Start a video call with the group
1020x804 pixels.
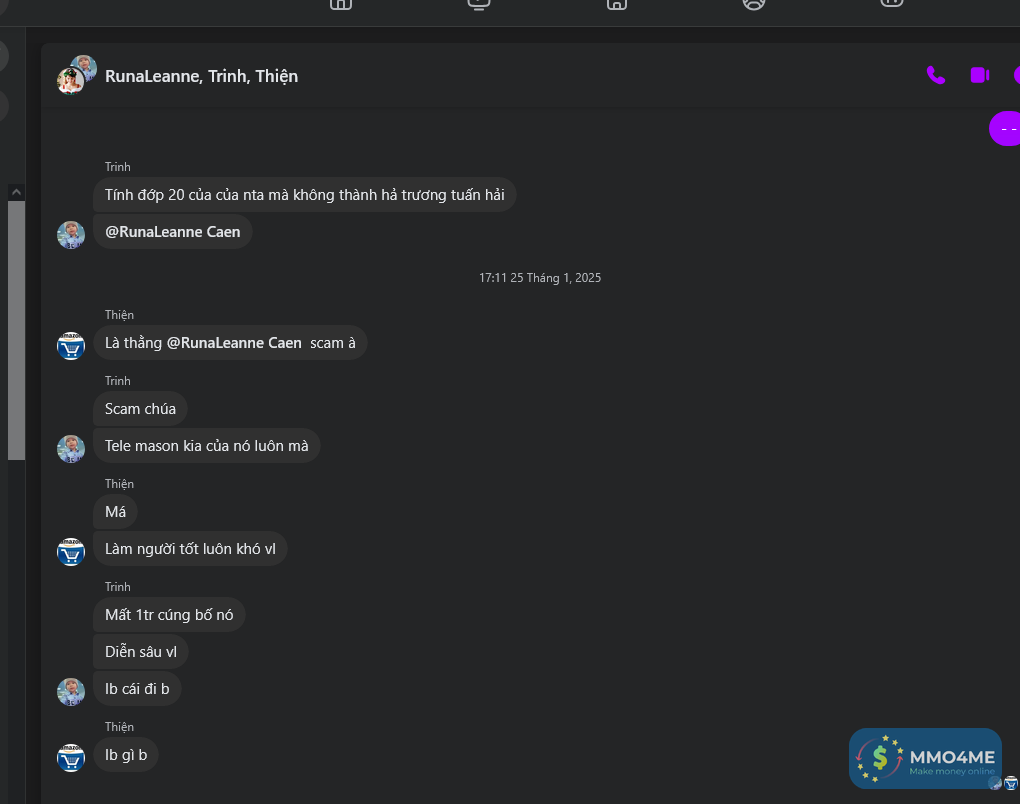coord(979,75)
